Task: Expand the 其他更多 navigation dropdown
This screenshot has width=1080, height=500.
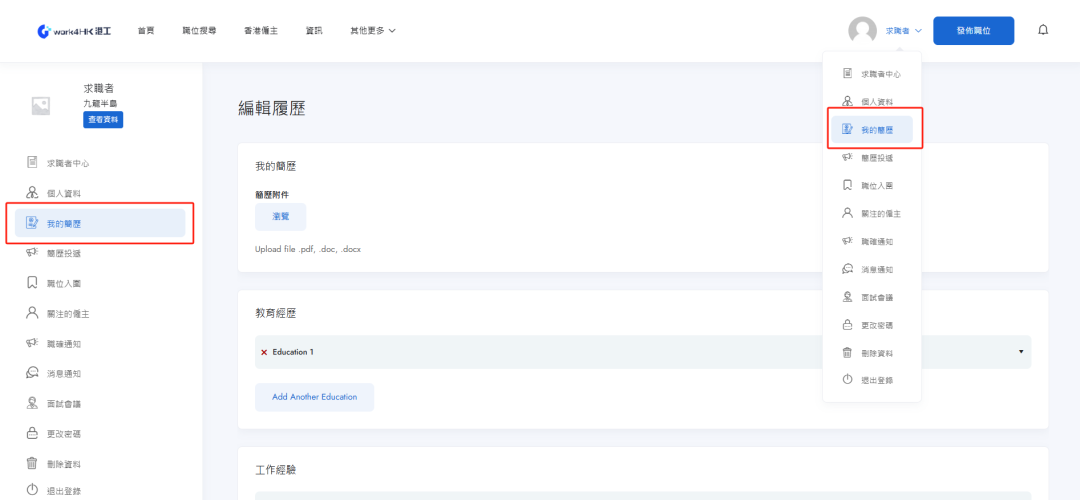Action: [x=373, y=31]
